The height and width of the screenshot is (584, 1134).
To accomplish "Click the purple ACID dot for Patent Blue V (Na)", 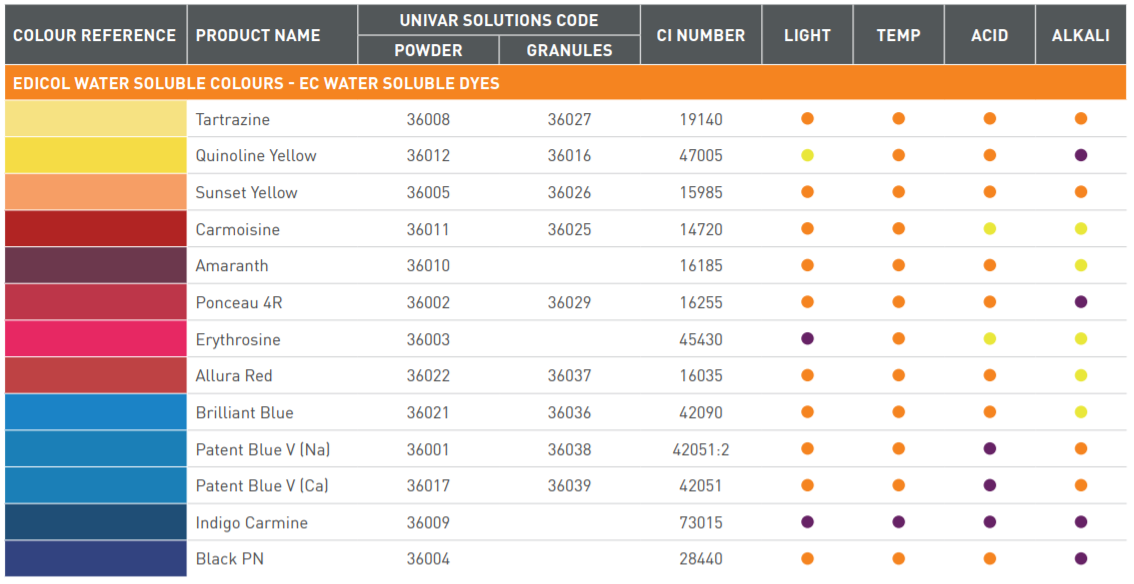I will coord(989,449).
